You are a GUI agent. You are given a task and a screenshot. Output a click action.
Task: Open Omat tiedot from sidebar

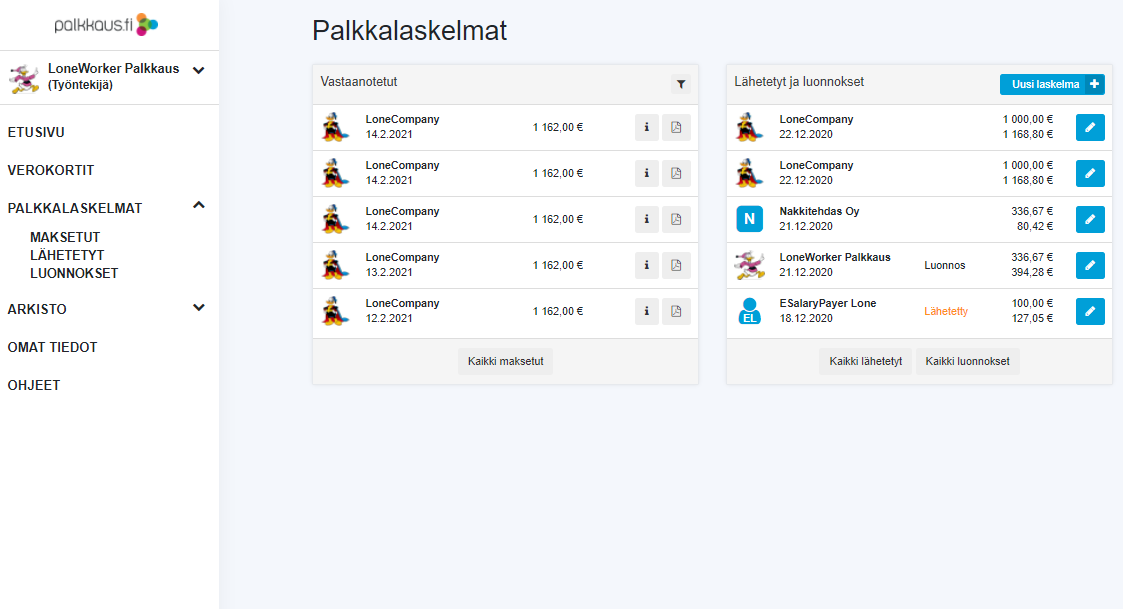coord(52,347)
